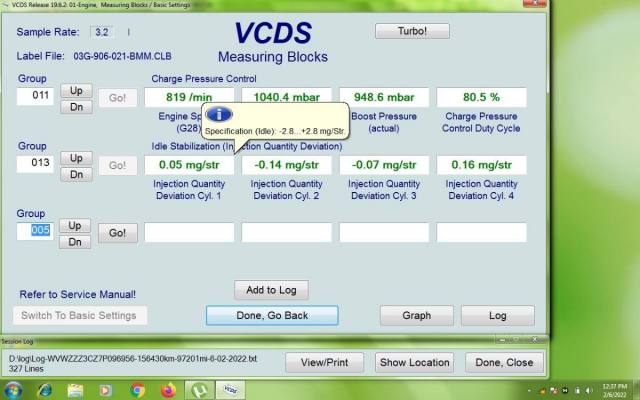
Task: Click the Group 005 input field
Action: click(35, 231)
